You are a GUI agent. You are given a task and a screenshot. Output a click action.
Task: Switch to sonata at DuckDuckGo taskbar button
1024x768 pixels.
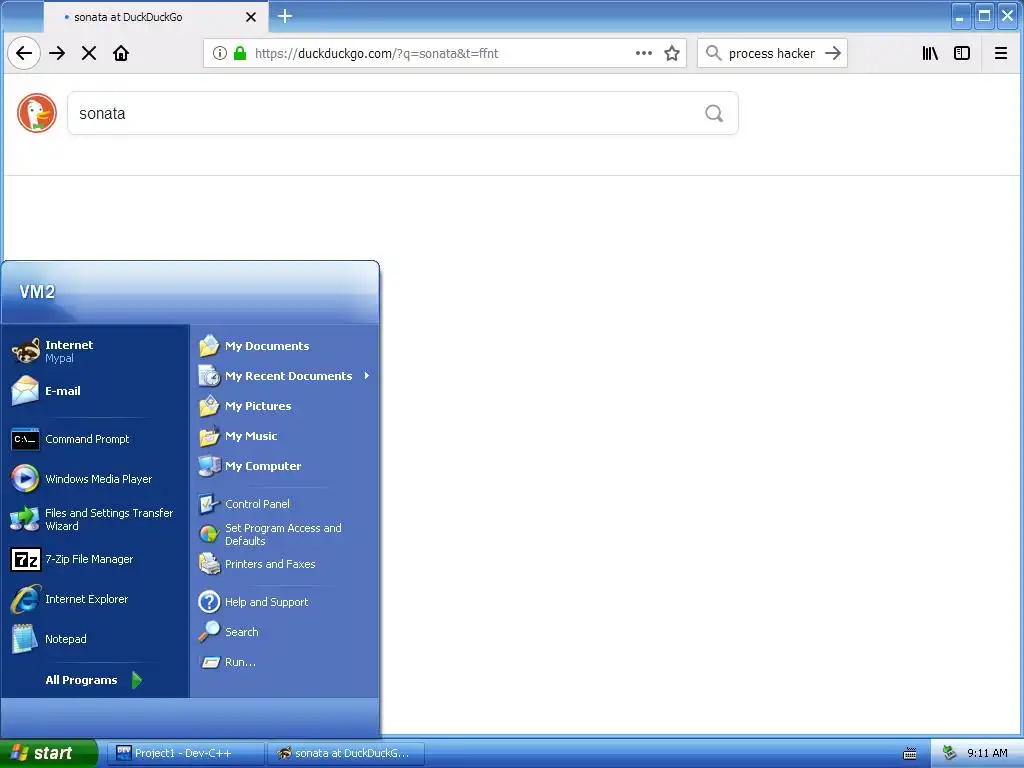coord(346,753)
